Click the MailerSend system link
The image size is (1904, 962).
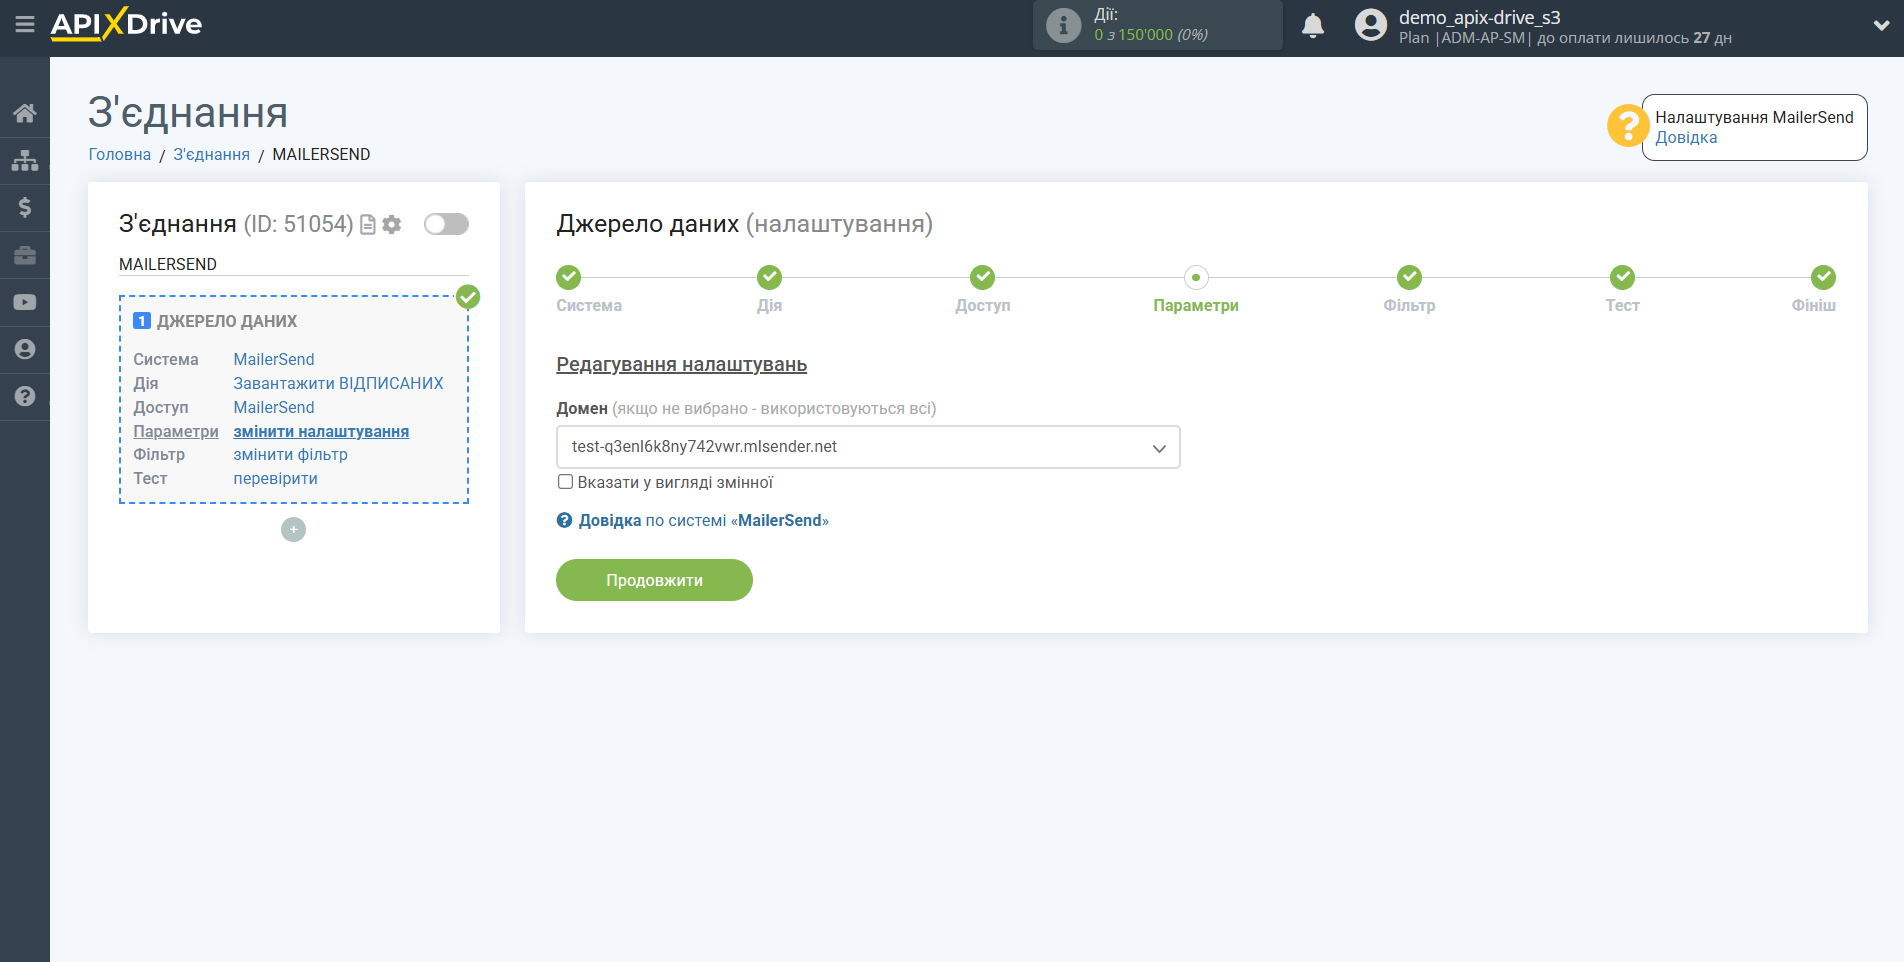coord(274,359)
